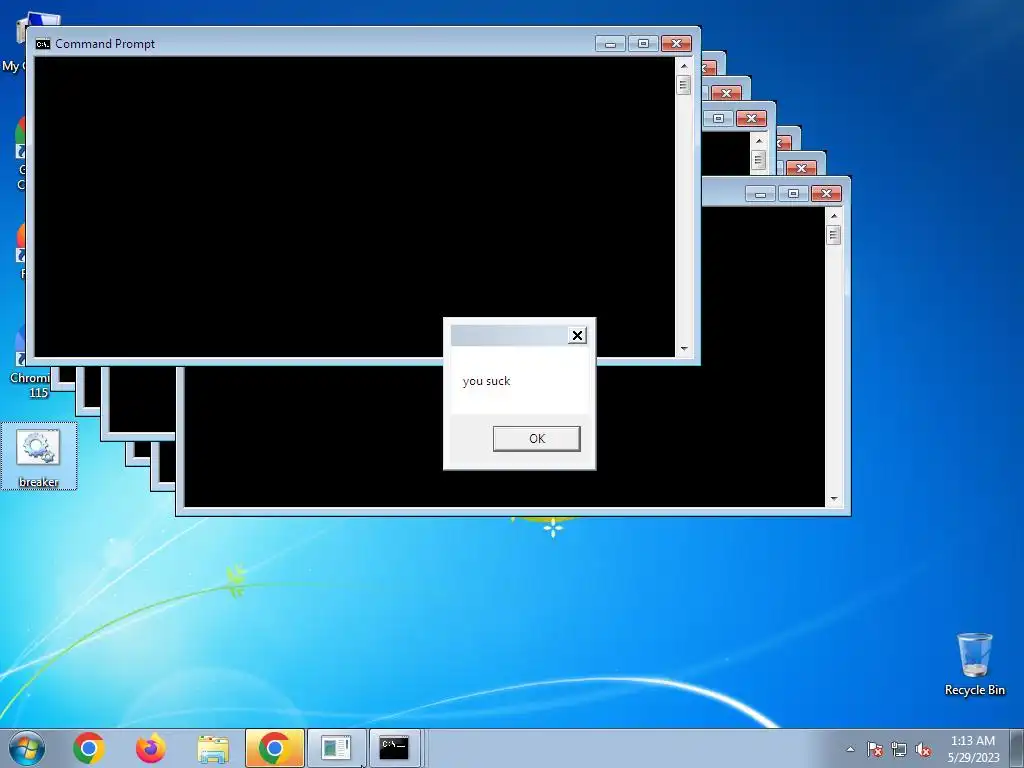Open the front Command Prompt system menu icon
Image resolution: width=1024 pixels, height=768 pixels.
pyautogui.click(x=43, y=44)
